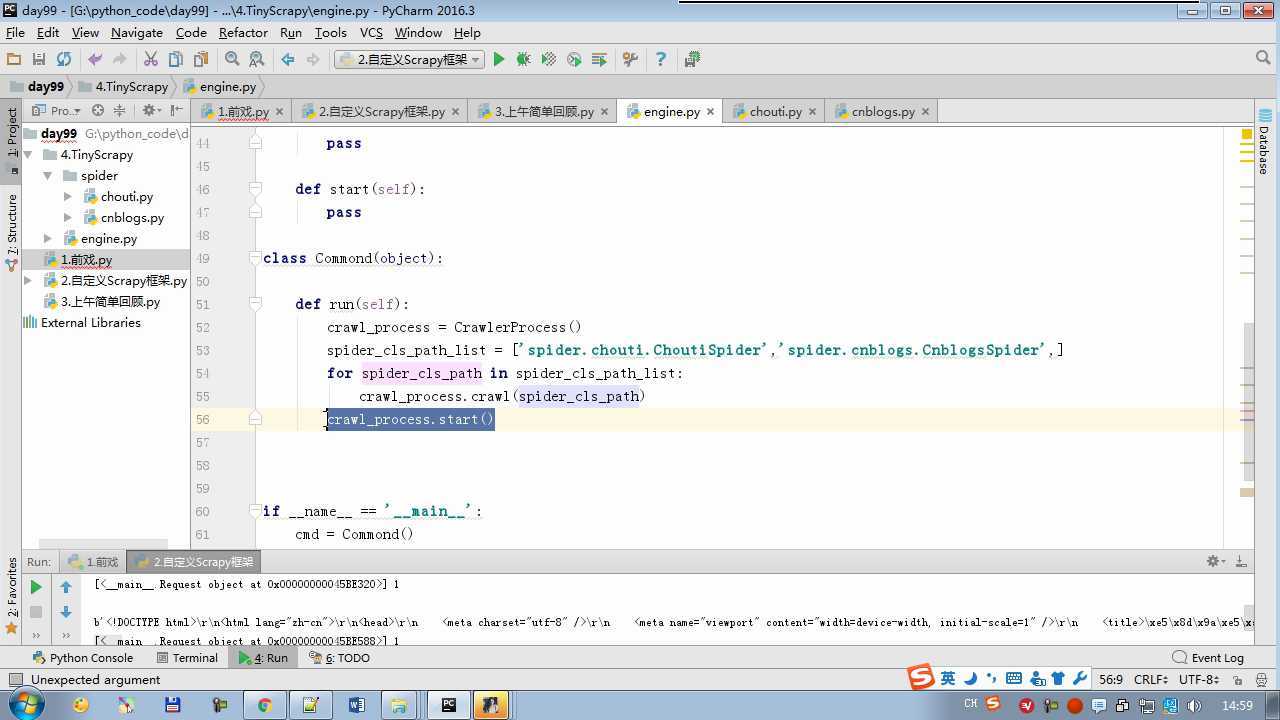The height and width of the screenshot is (720, 1280).
Task: Open the Tools menu
Action: coord(330,32)
